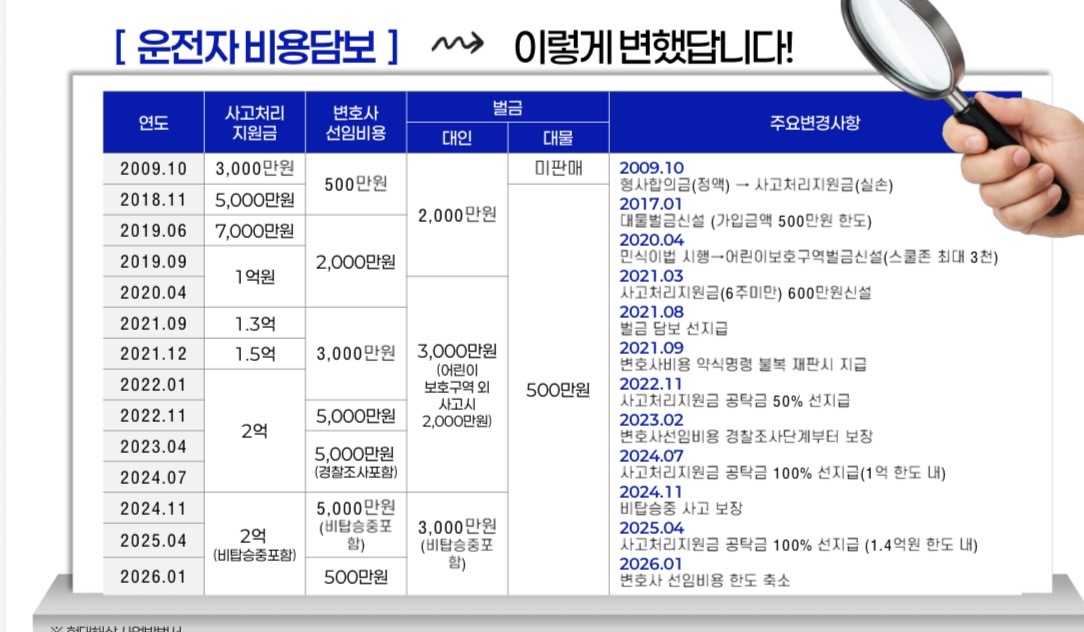Select the 운전자 비용담보 title text
1084x632 pixels.
pos(255,46)
